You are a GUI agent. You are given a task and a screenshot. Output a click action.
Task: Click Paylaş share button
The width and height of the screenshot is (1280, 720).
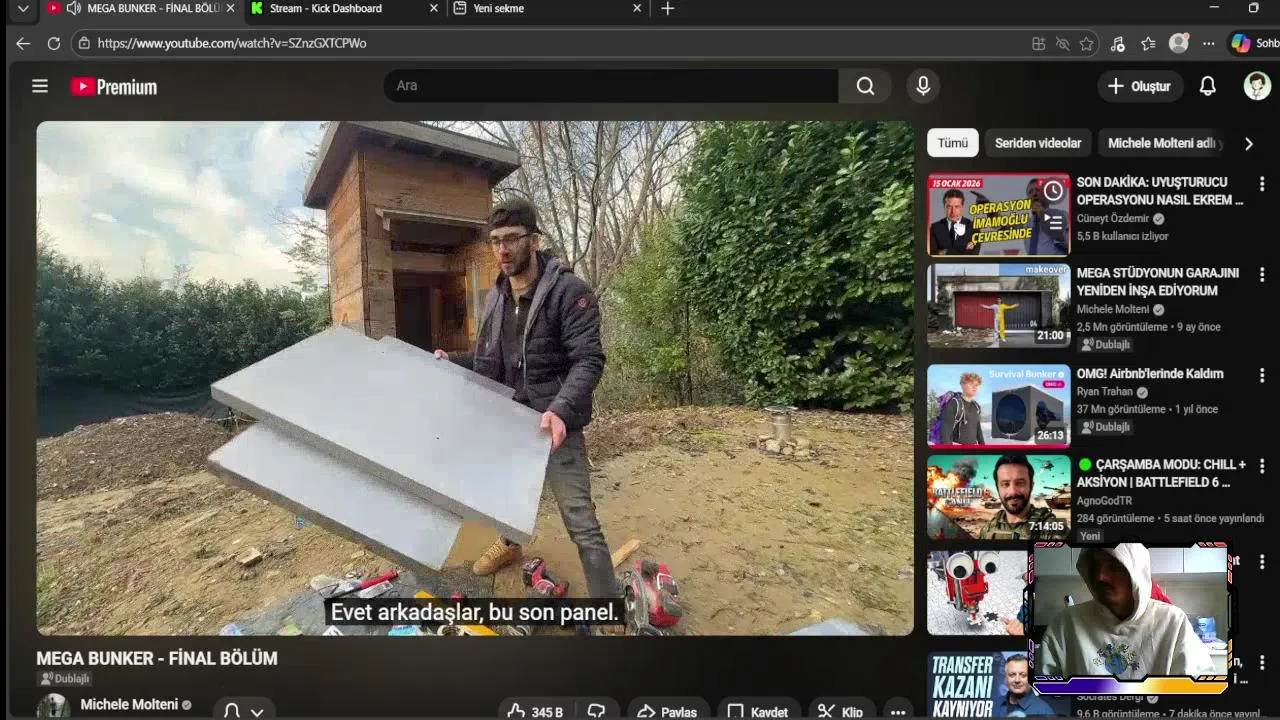pos(667,711)
